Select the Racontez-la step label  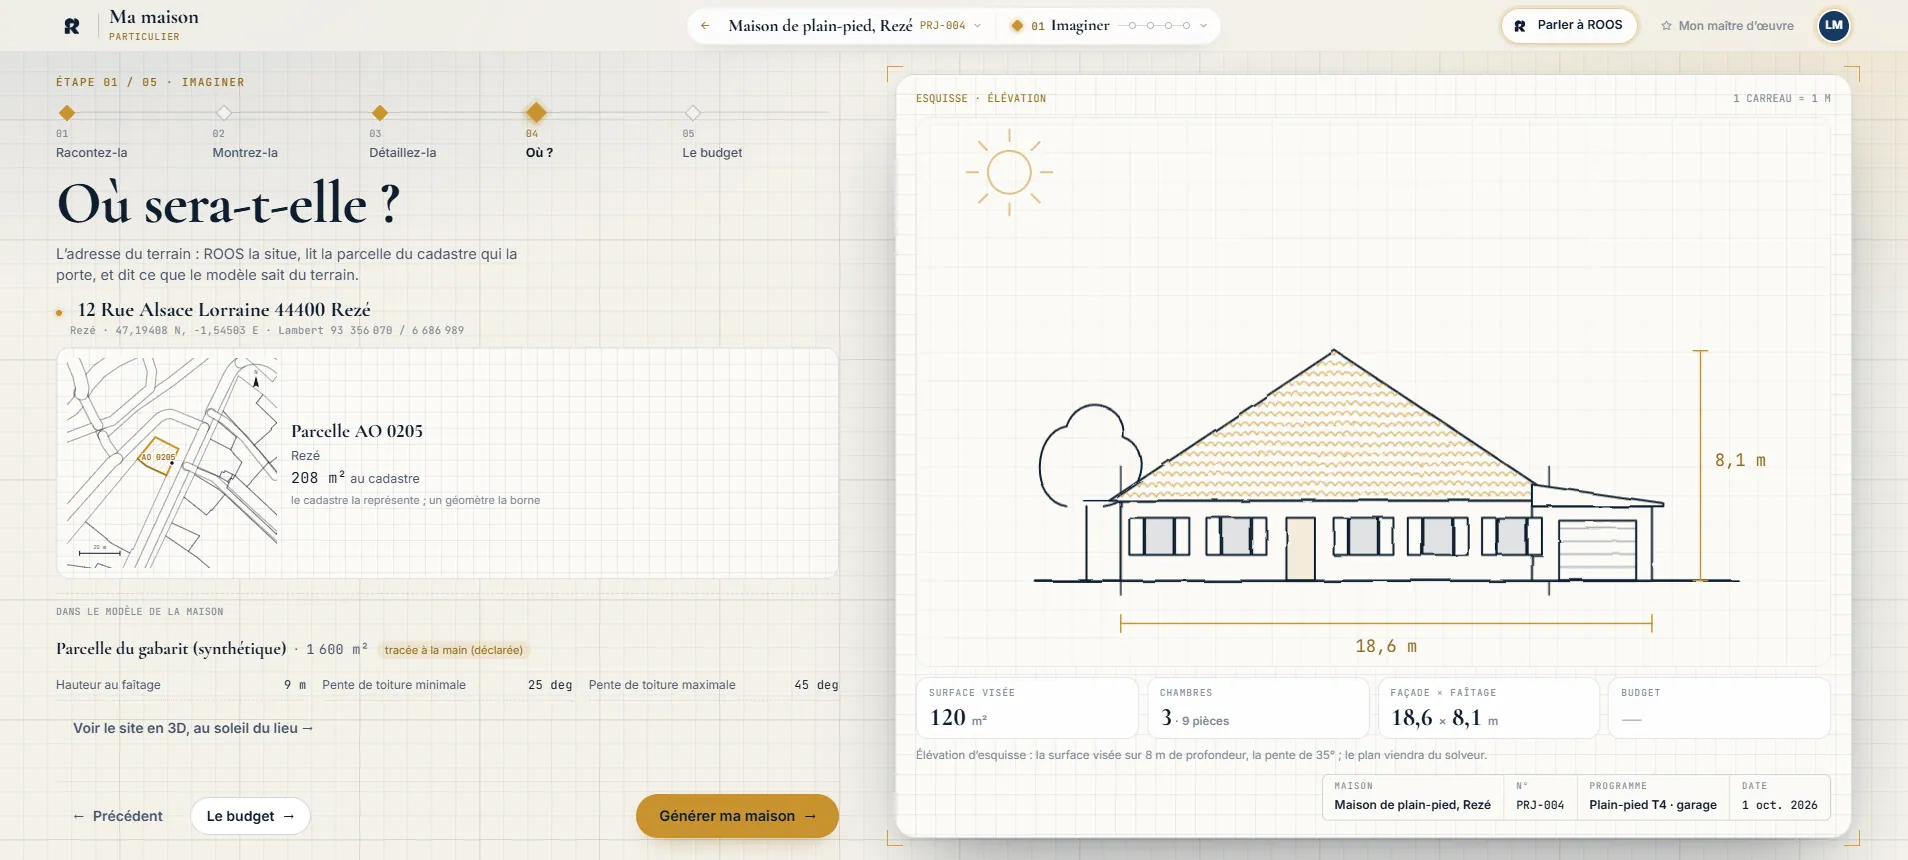coord(92,153)
